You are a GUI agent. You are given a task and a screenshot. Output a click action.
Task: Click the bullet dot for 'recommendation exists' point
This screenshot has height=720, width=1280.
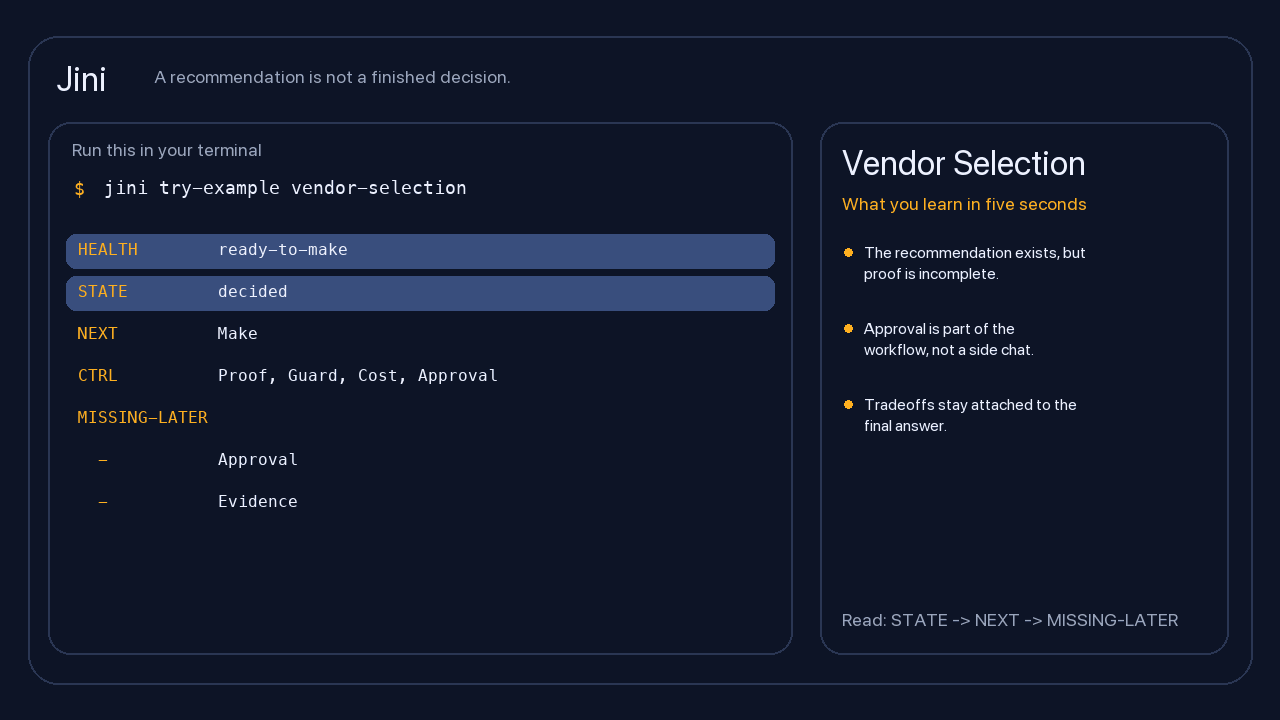(x=848, y=252)
